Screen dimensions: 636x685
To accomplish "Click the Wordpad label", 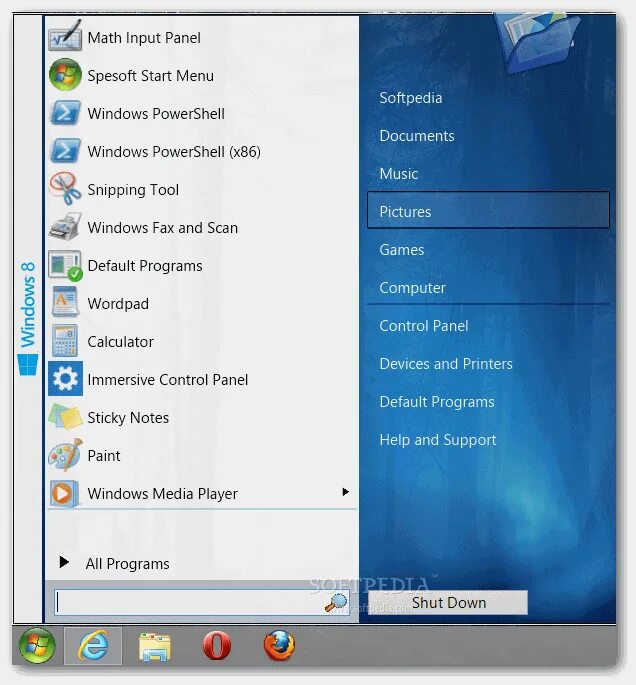I will [x=118, y=304].
